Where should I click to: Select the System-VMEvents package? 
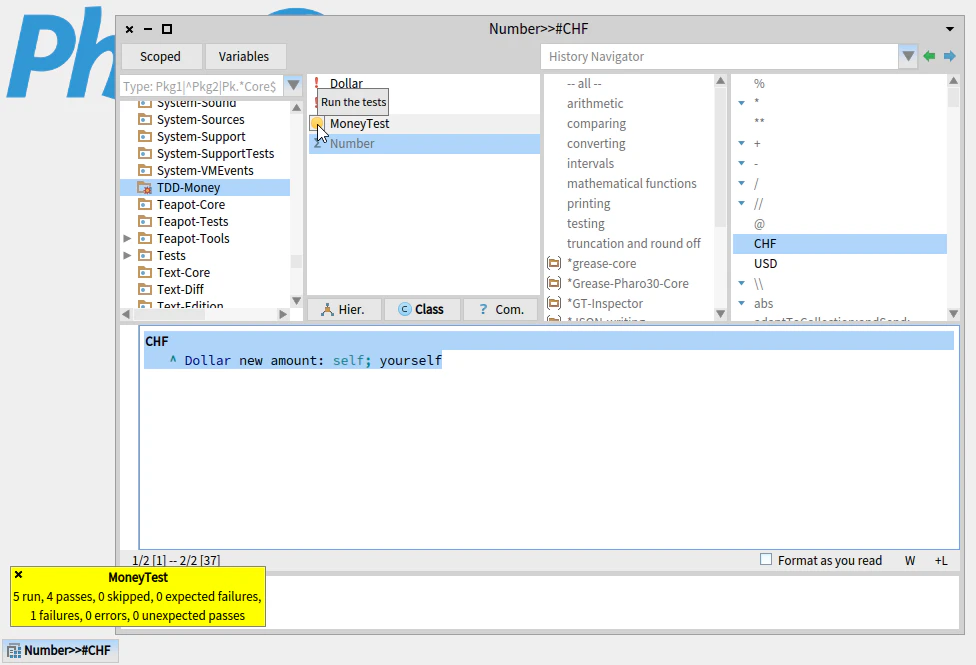[x=205, y=171]
